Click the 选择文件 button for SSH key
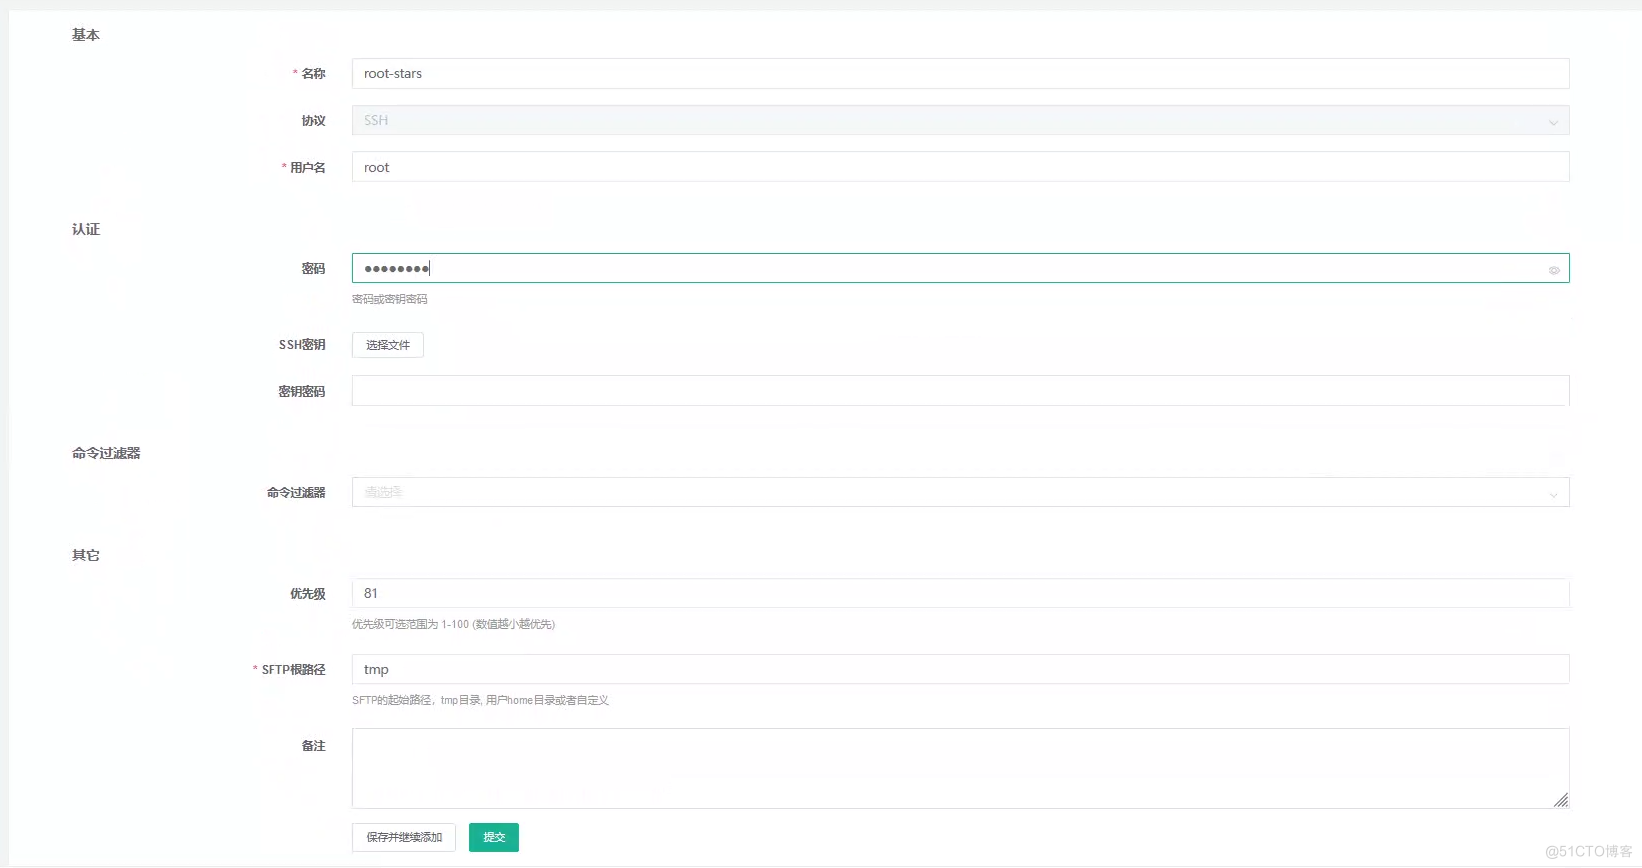 tap(388, 345)
